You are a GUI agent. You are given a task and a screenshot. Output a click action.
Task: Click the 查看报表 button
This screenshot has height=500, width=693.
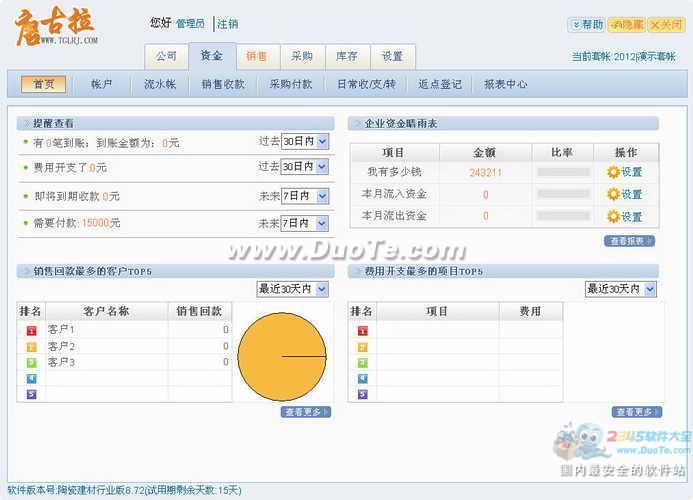coord(629,241)
